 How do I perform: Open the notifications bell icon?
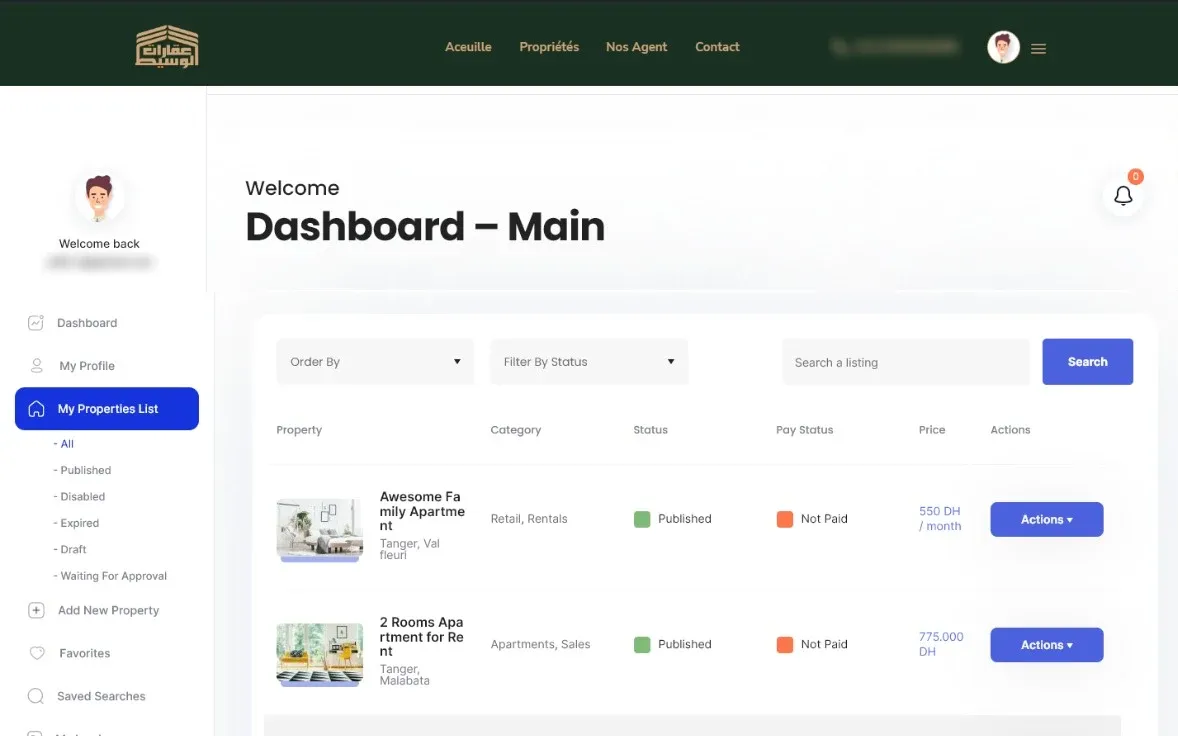[x=1123, y=195]
